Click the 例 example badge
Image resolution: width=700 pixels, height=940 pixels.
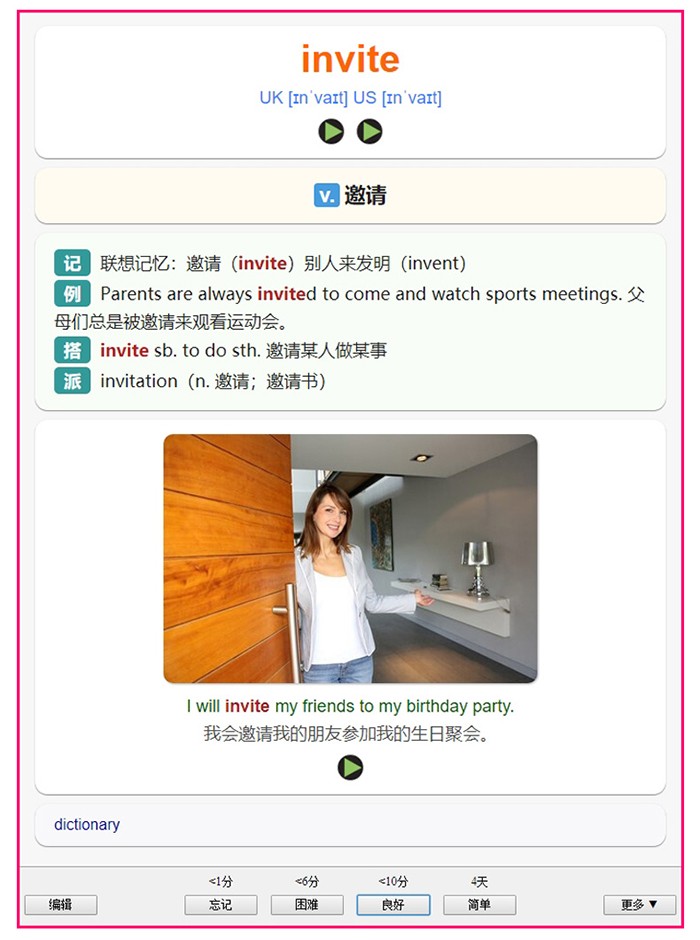[x=72, y=293]
